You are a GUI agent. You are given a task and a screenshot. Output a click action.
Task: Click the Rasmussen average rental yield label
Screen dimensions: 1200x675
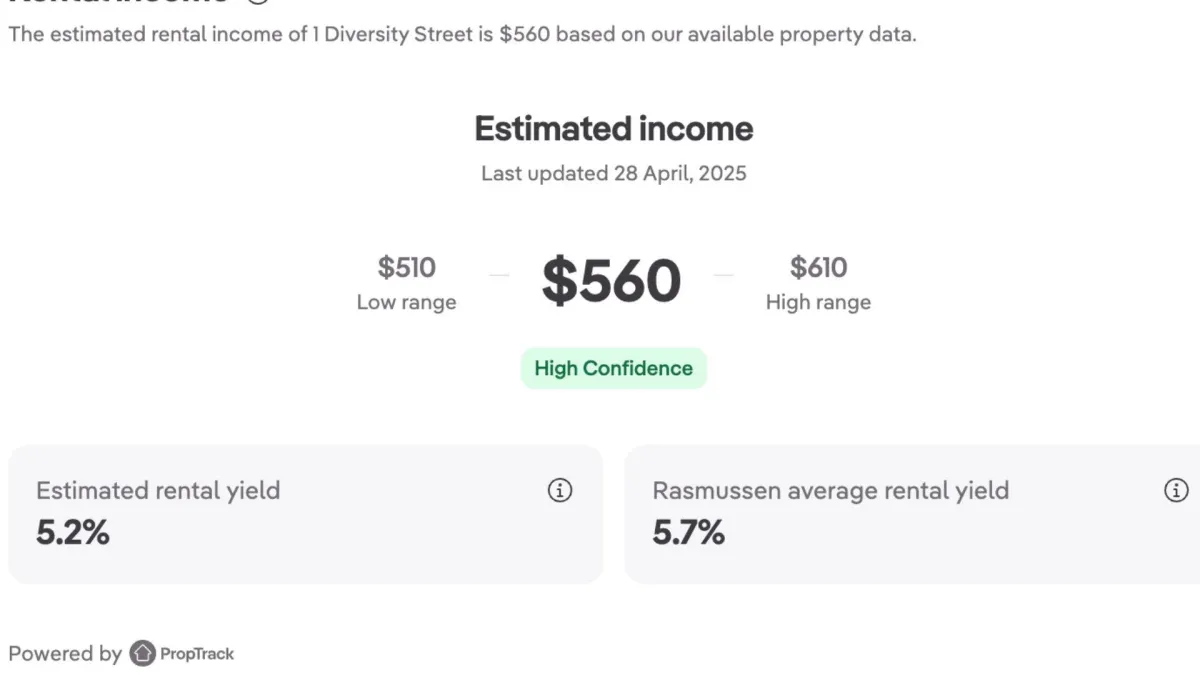[x=830, y=490]
